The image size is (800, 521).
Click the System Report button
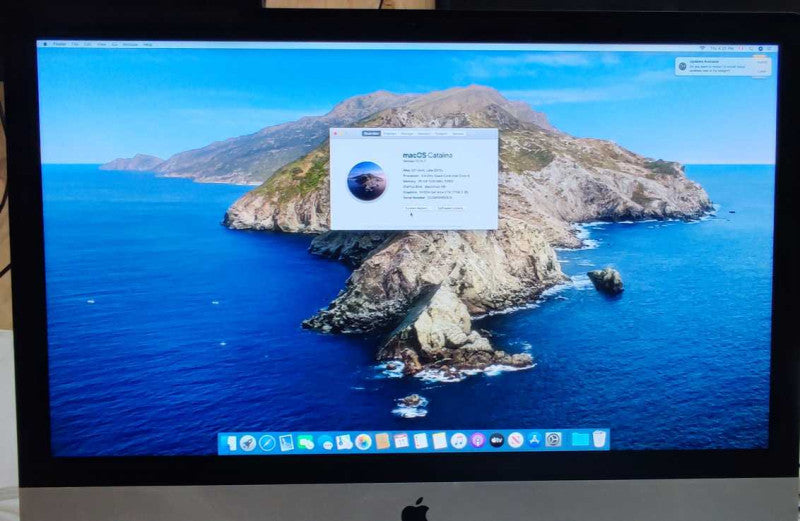(416, 208)
